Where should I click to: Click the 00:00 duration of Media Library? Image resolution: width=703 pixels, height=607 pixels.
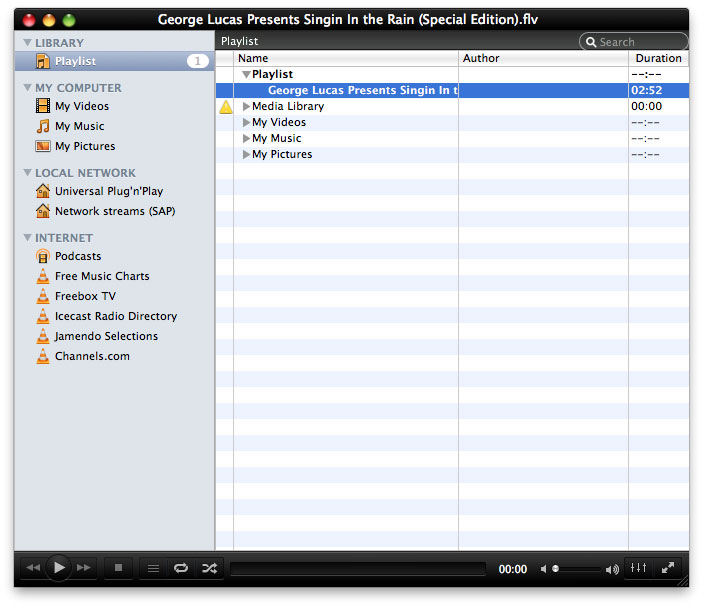647,106
